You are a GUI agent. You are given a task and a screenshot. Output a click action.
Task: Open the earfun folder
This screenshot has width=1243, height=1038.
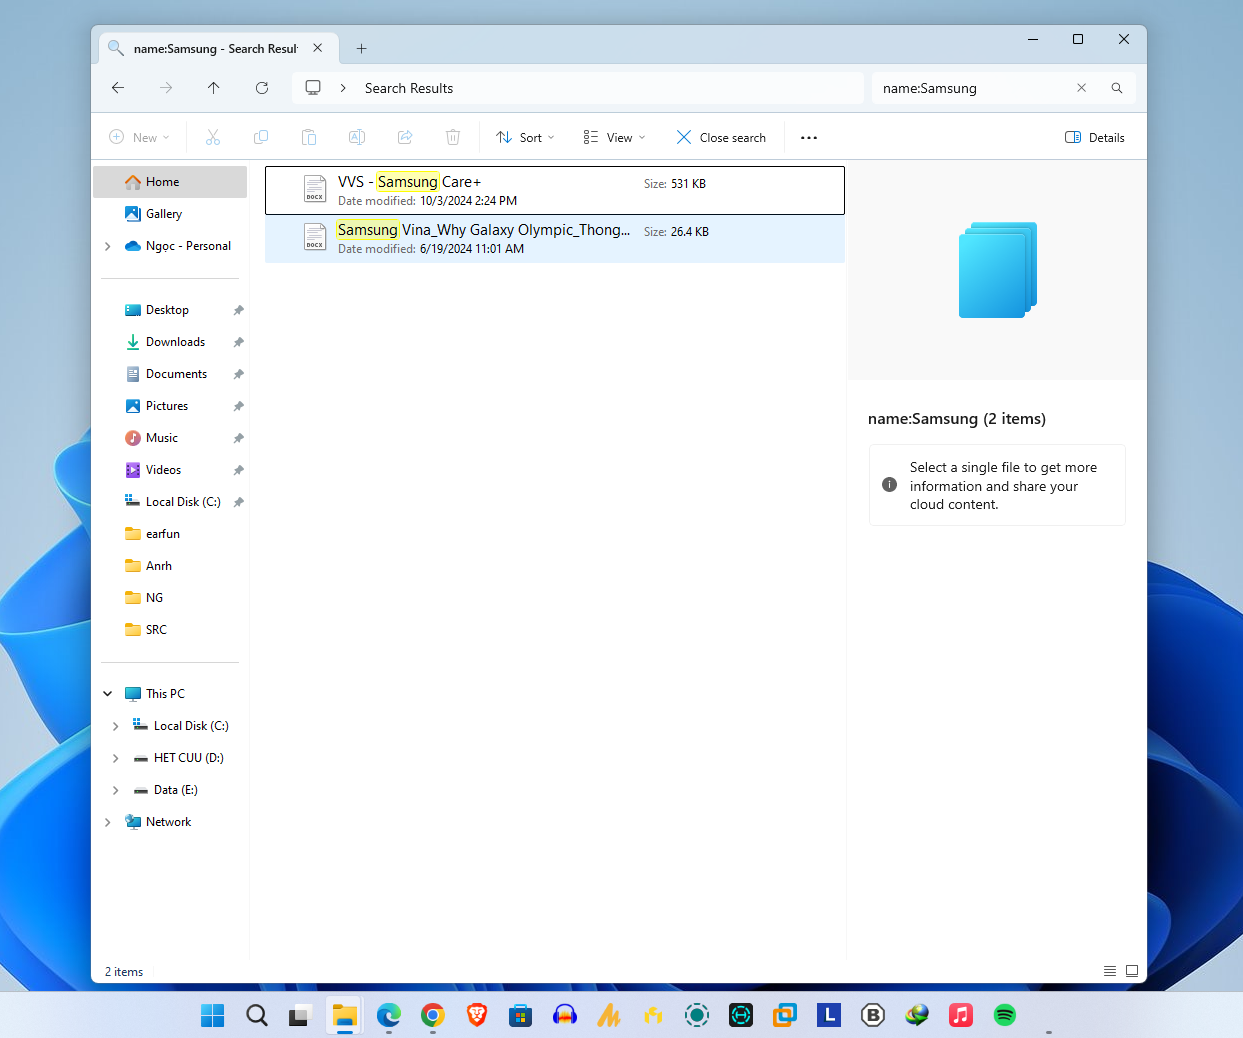pyautogui.click(x=170, y=534)
